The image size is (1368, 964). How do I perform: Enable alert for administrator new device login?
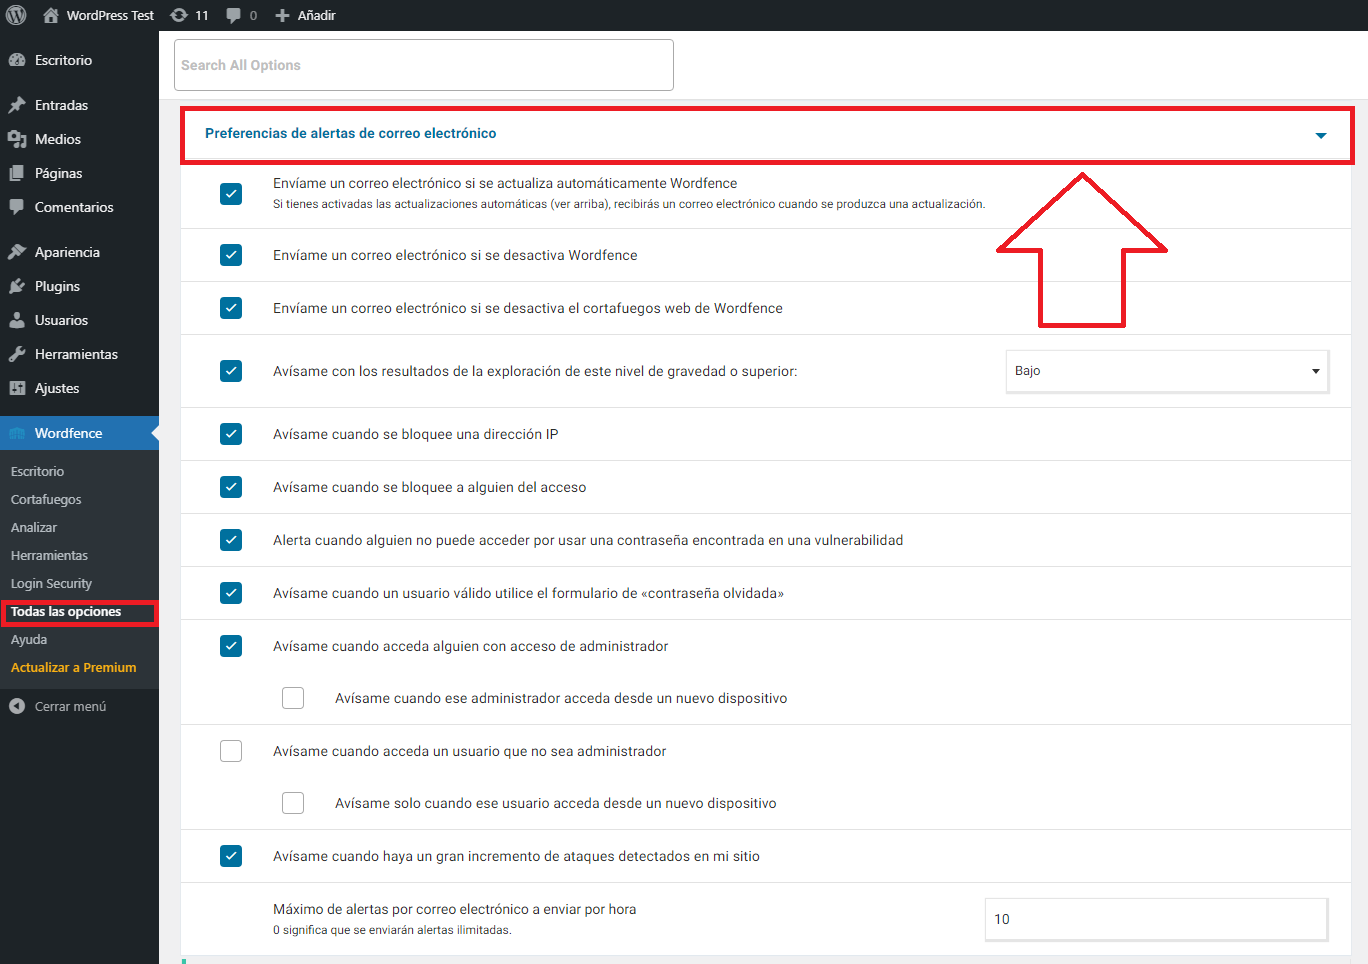tap(293, 698)
